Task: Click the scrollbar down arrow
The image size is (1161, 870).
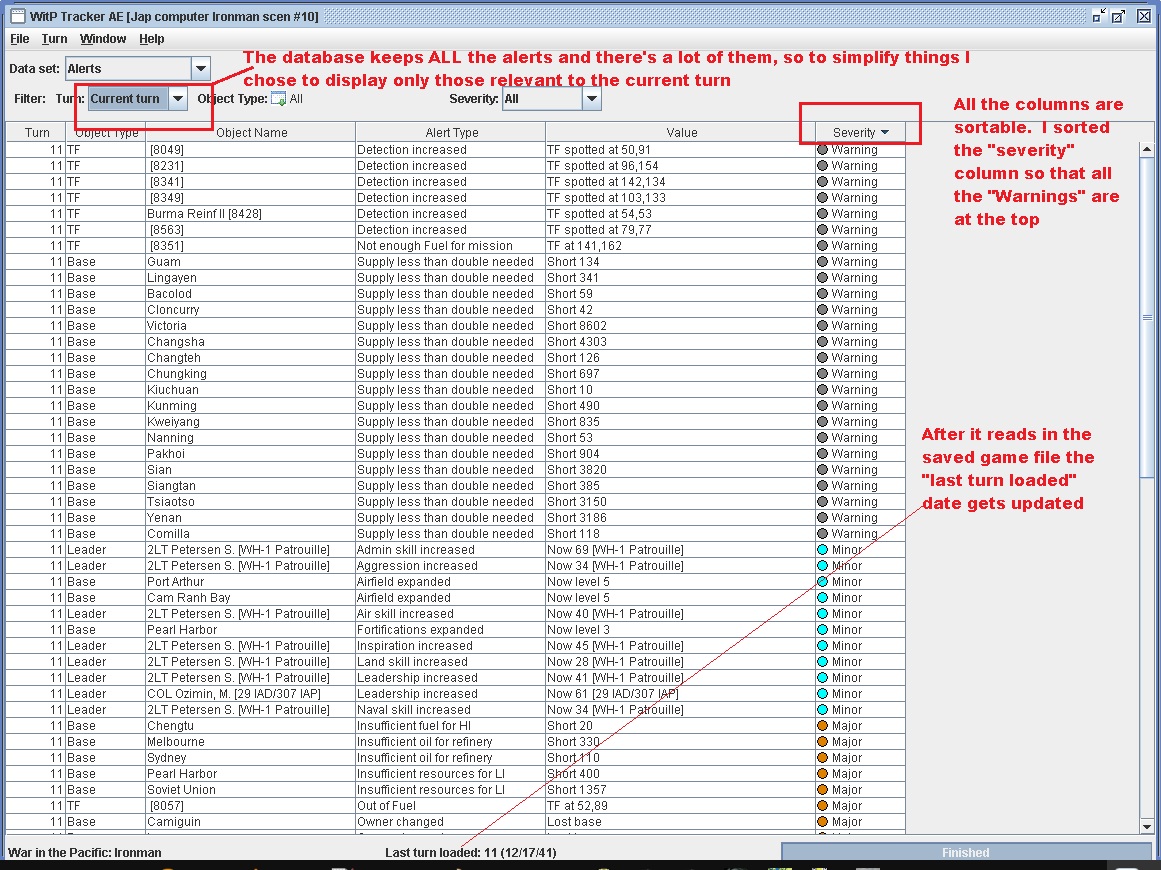Action: [x=1146, y=826]
